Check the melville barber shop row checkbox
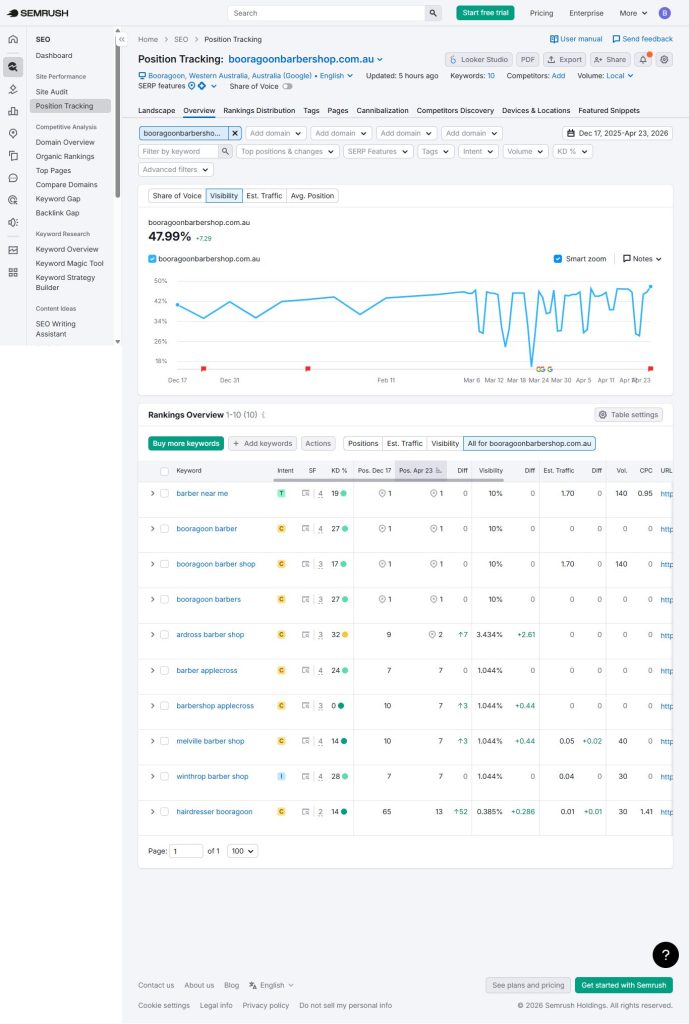 165,741
